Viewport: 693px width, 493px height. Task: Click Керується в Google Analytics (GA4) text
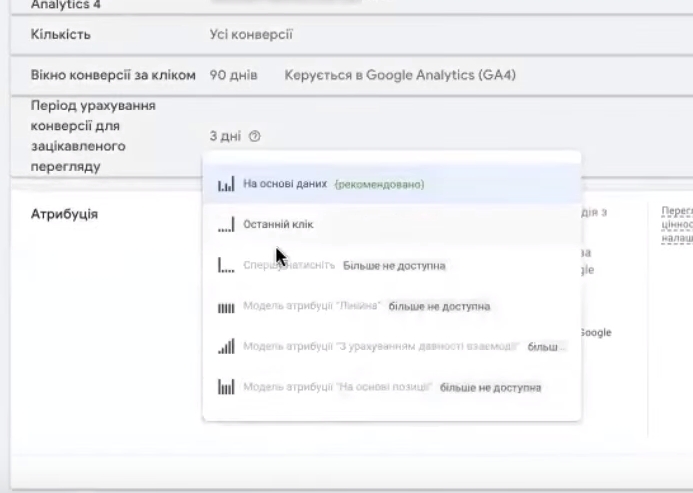399,75
